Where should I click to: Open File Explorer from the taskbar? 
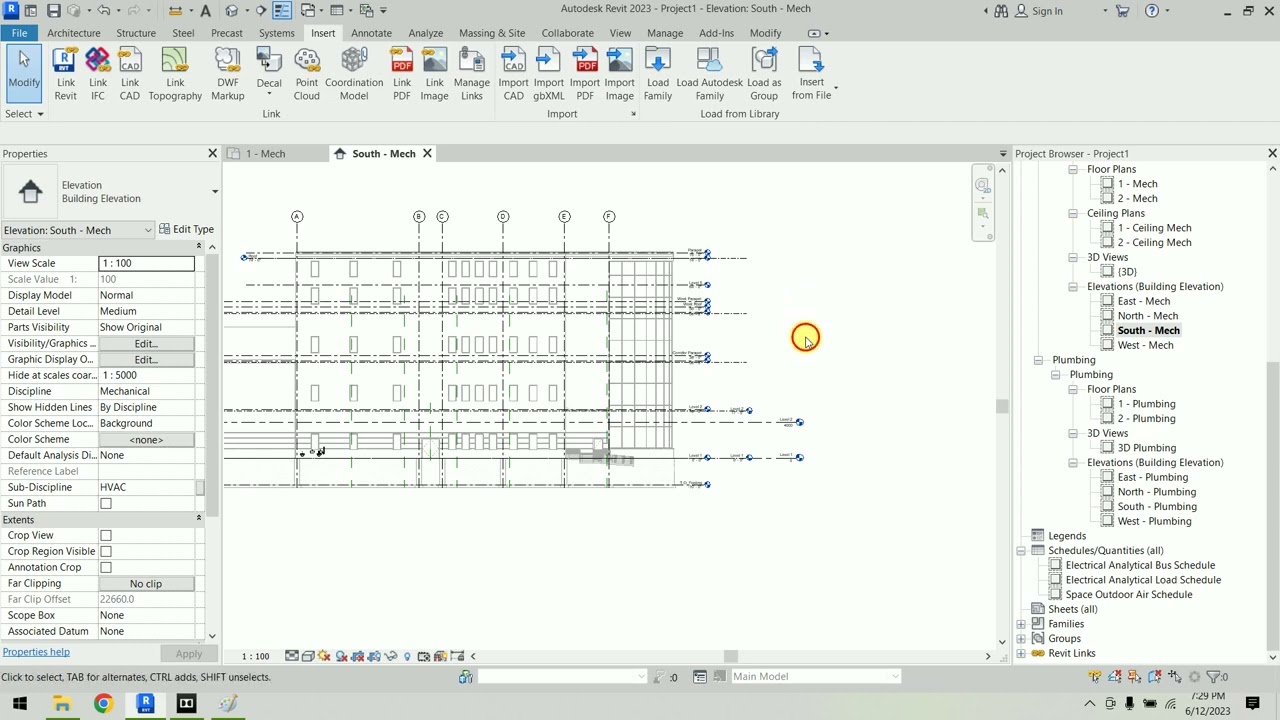(62, 704)
